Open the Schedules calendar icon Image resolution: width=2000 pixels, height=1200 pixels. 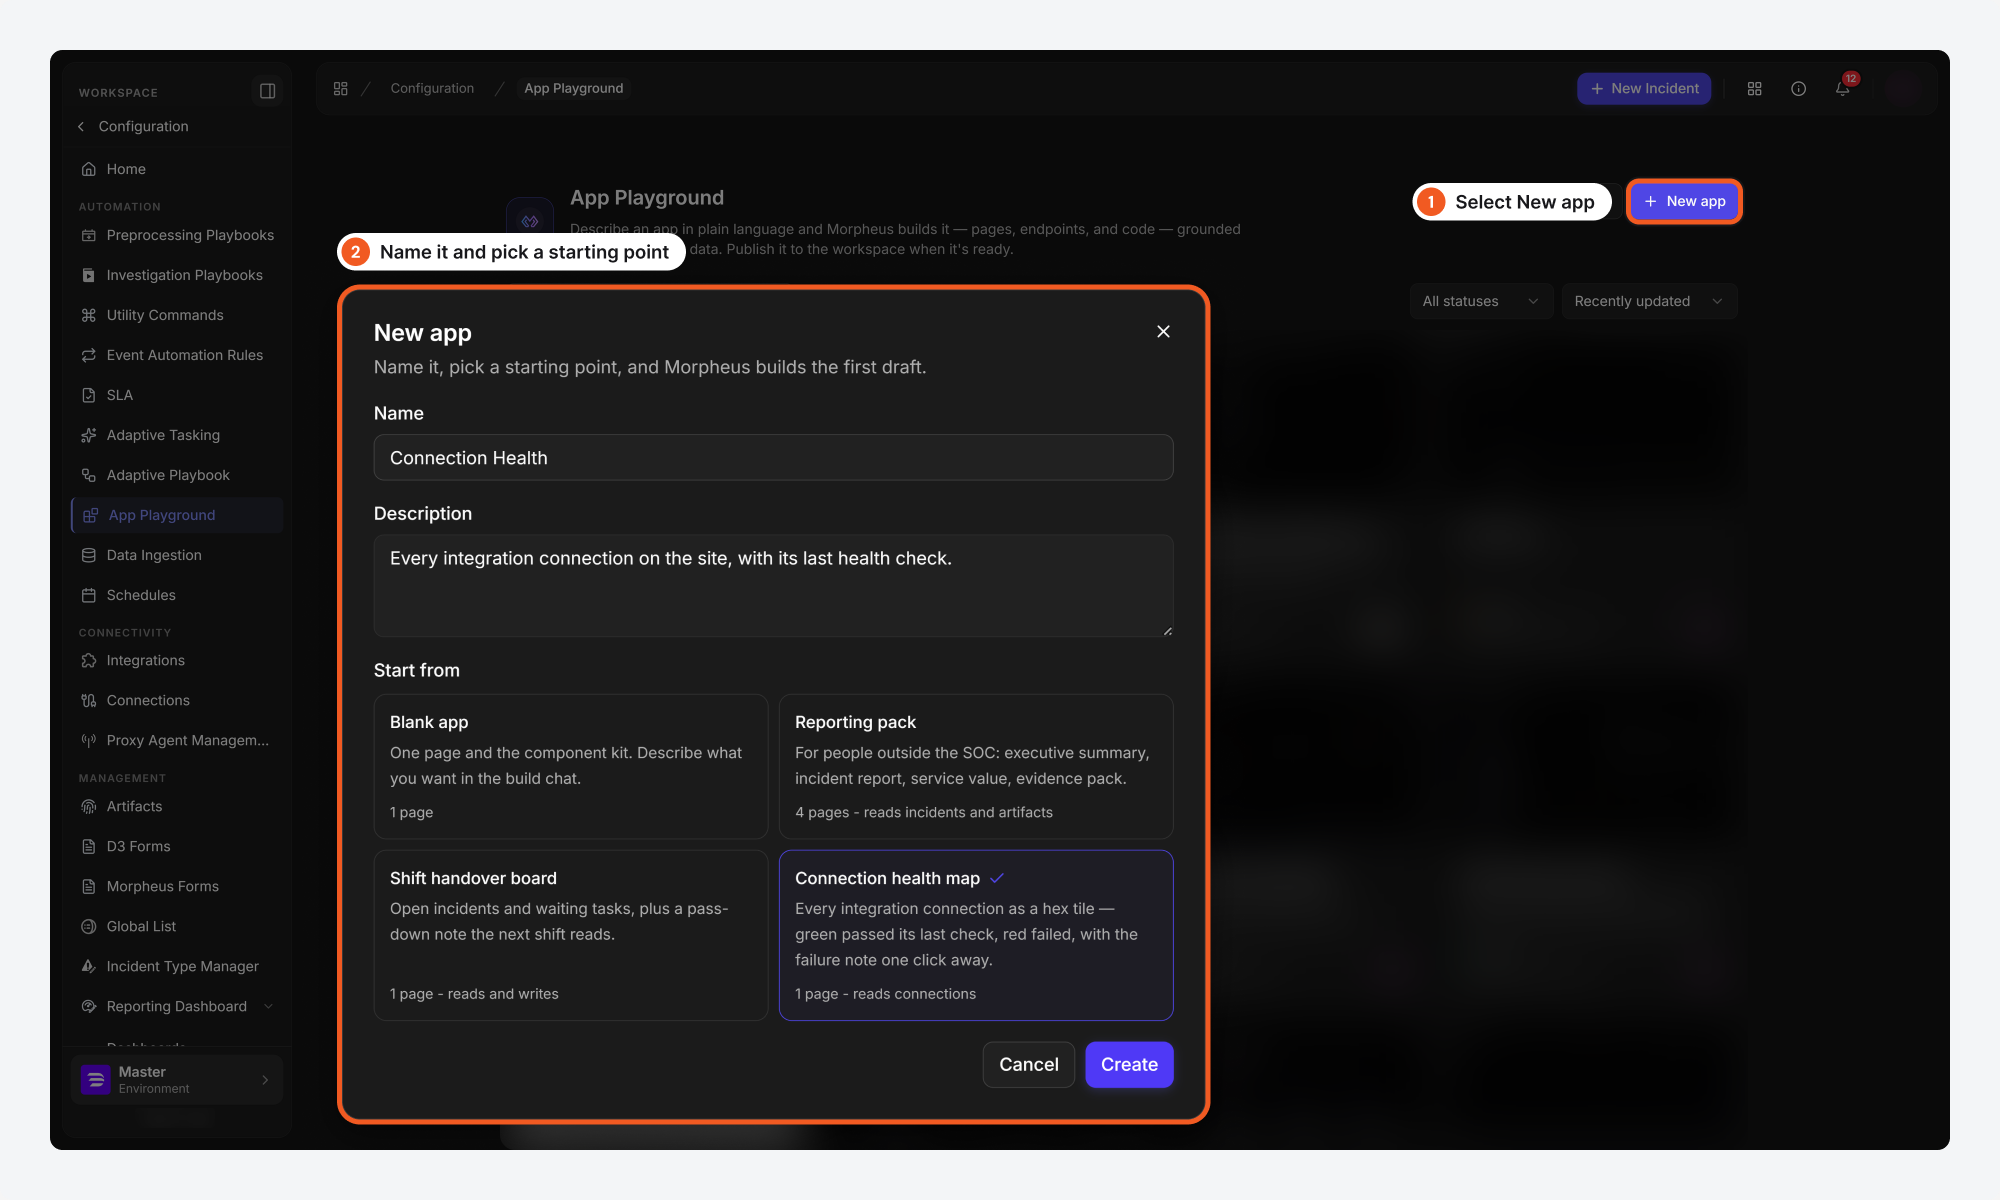point(89,595)
